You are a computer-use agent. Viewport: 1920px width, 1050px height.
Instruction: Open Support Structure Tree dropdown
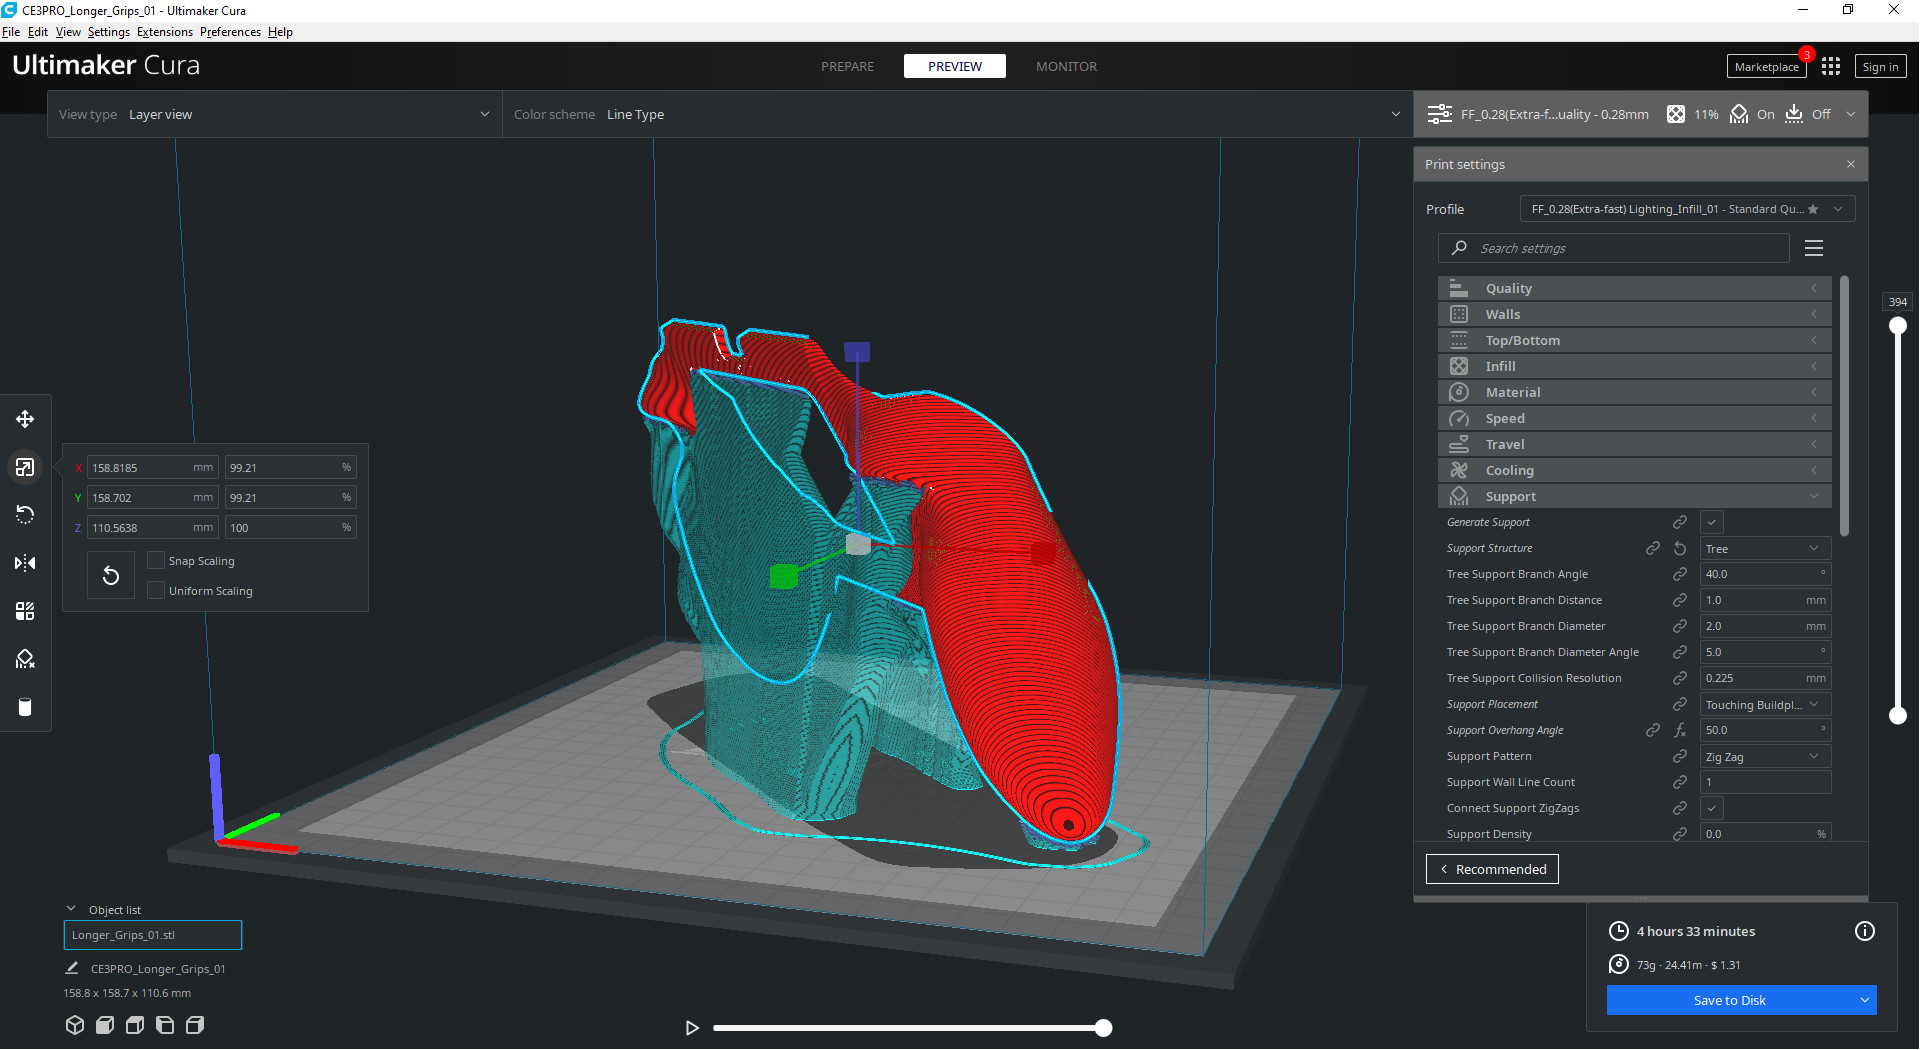(1765, 548)
